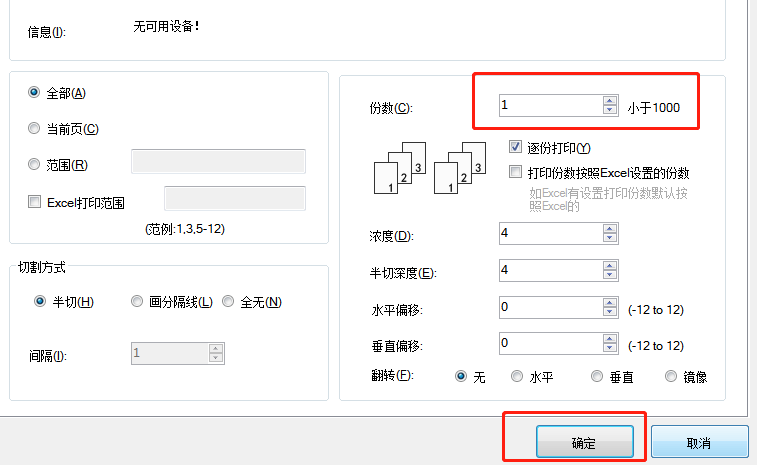The image size is (757, 465).
Task: Decrease half-cut depth with down arrow
Action: [609, 275]
